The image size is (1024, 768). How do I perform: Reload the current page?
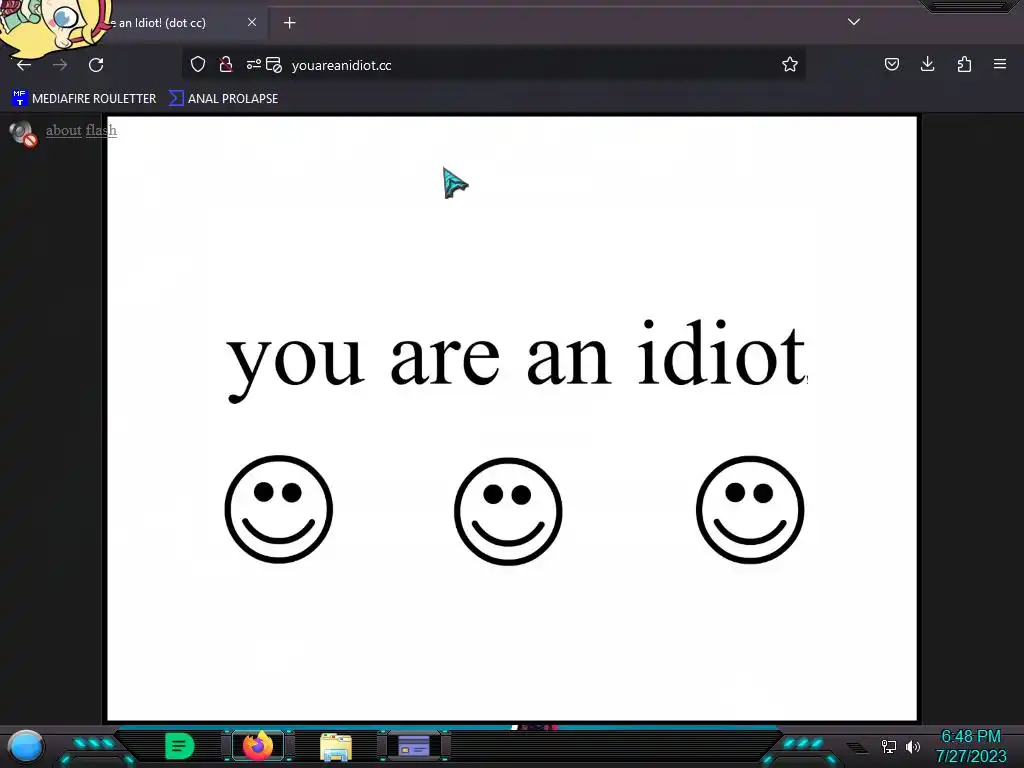click(x=96, y=65)
